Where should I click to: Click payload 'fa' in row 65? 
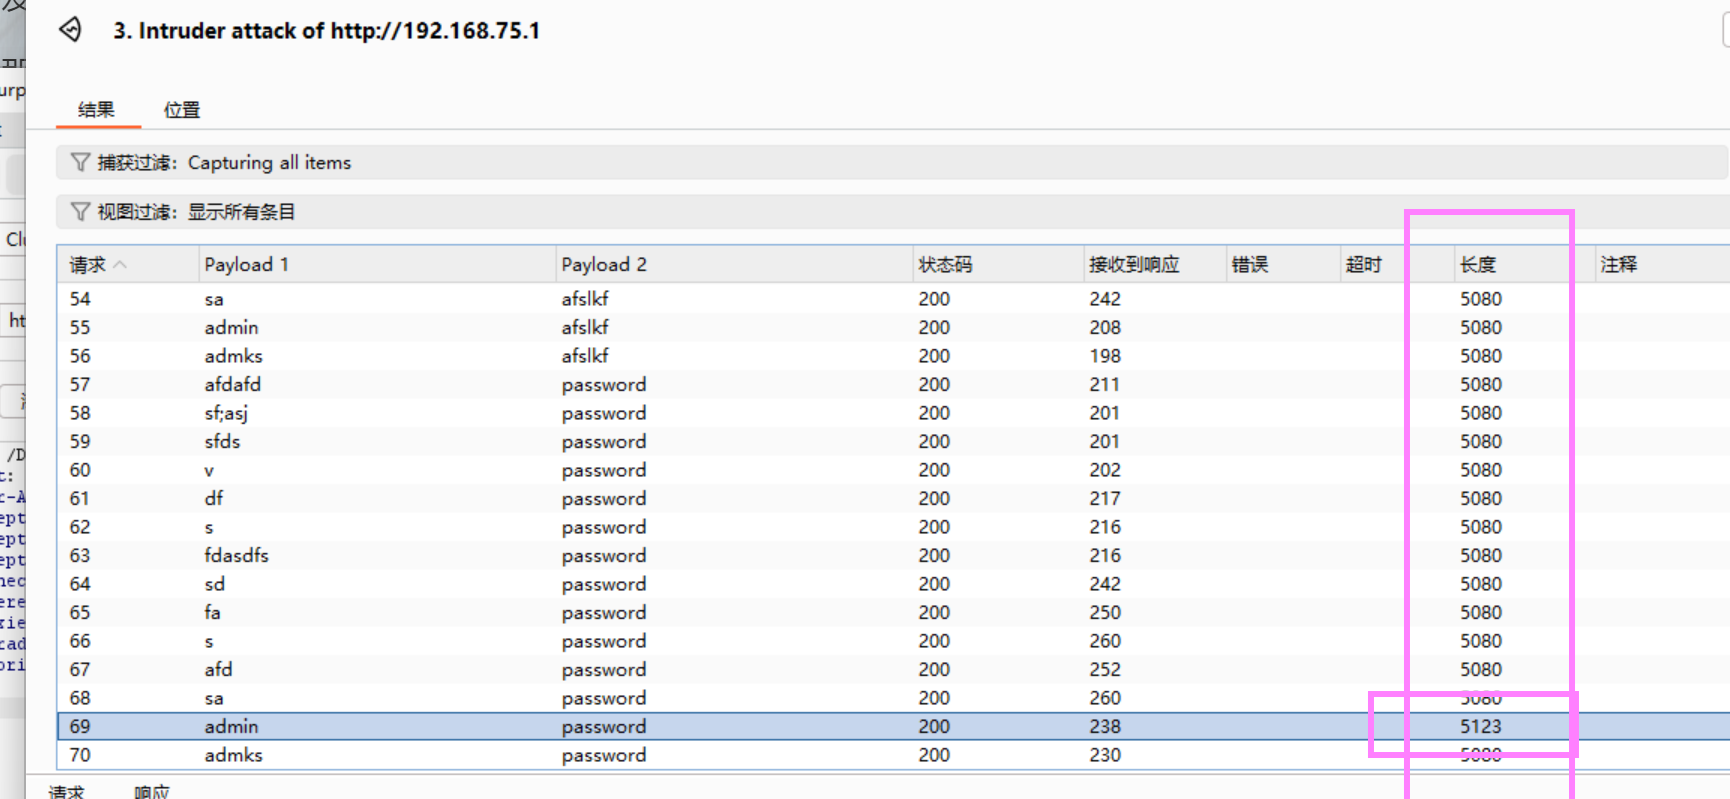(212, 613)
